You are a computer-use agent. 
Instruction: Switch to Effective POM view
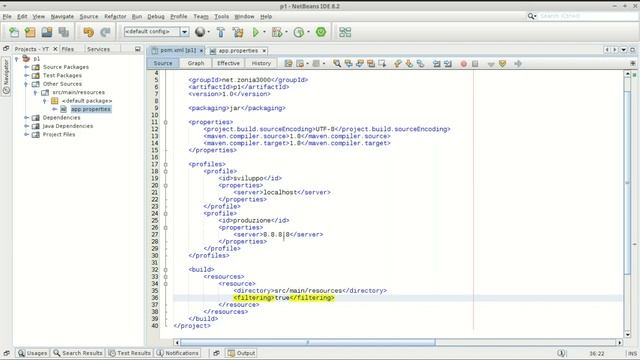(228, 63)
